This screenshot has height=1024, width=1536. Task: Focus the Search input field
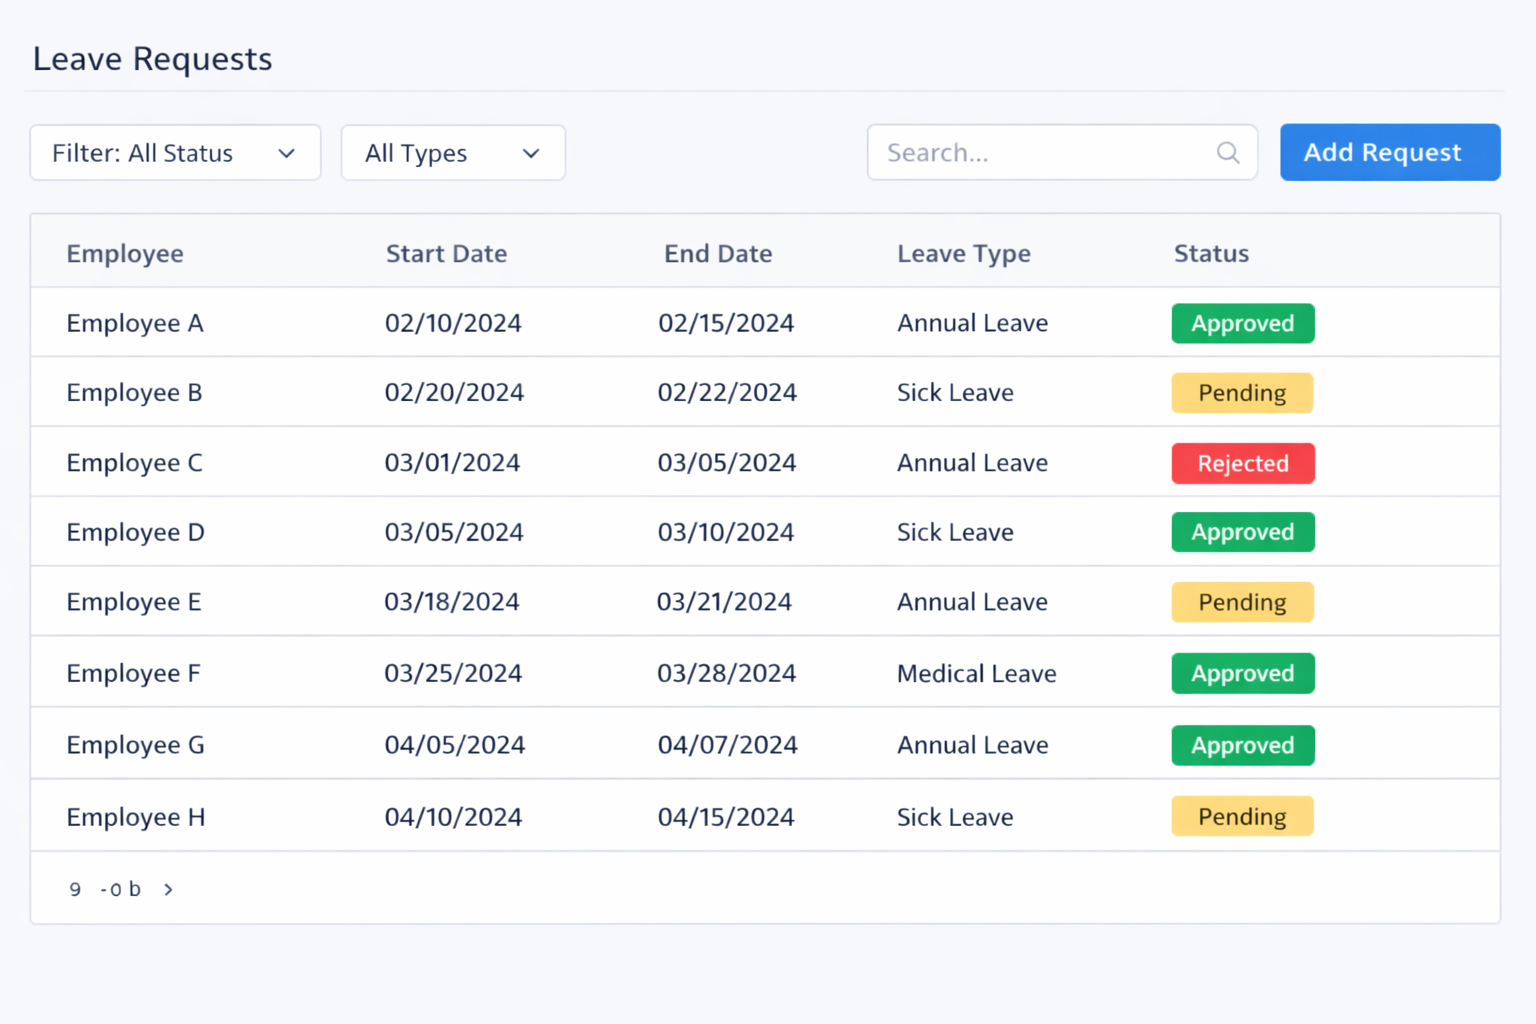1040,153
